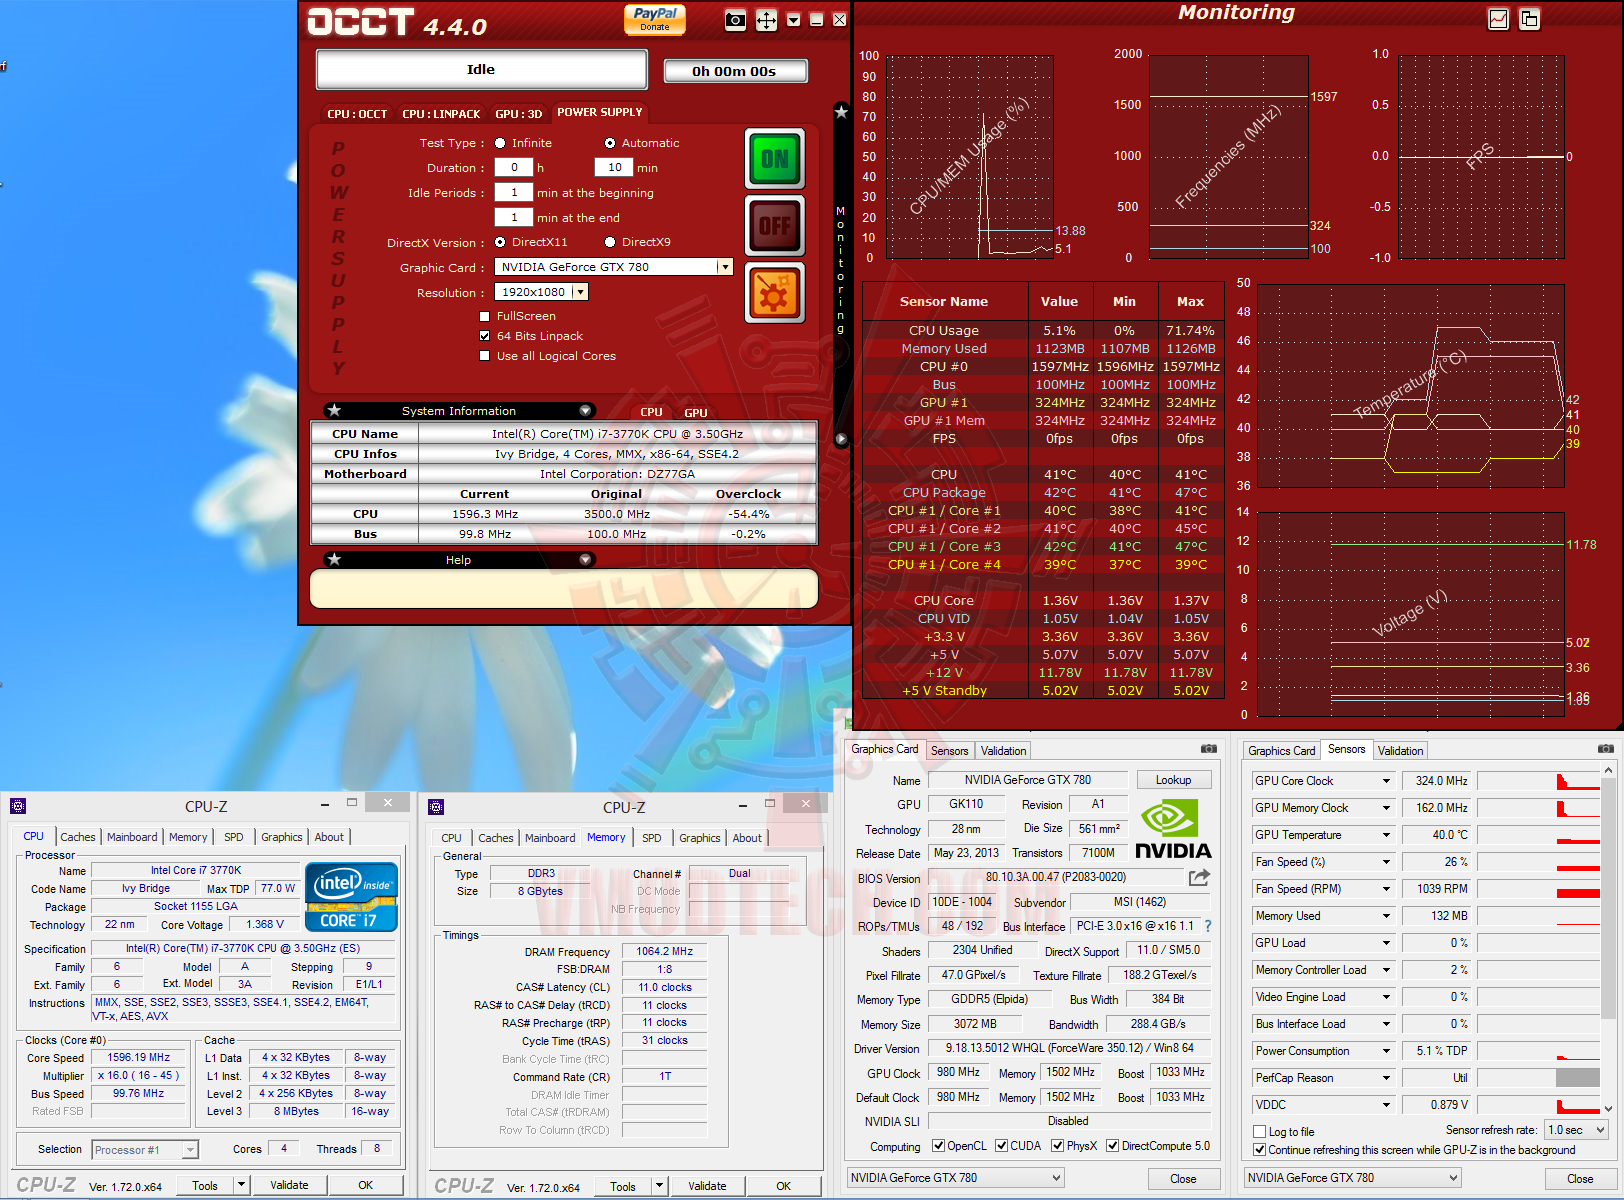This screenshot has height=1200, width=1624.
Task: Click the Duration hours input field
Action: tap(514, 168)
